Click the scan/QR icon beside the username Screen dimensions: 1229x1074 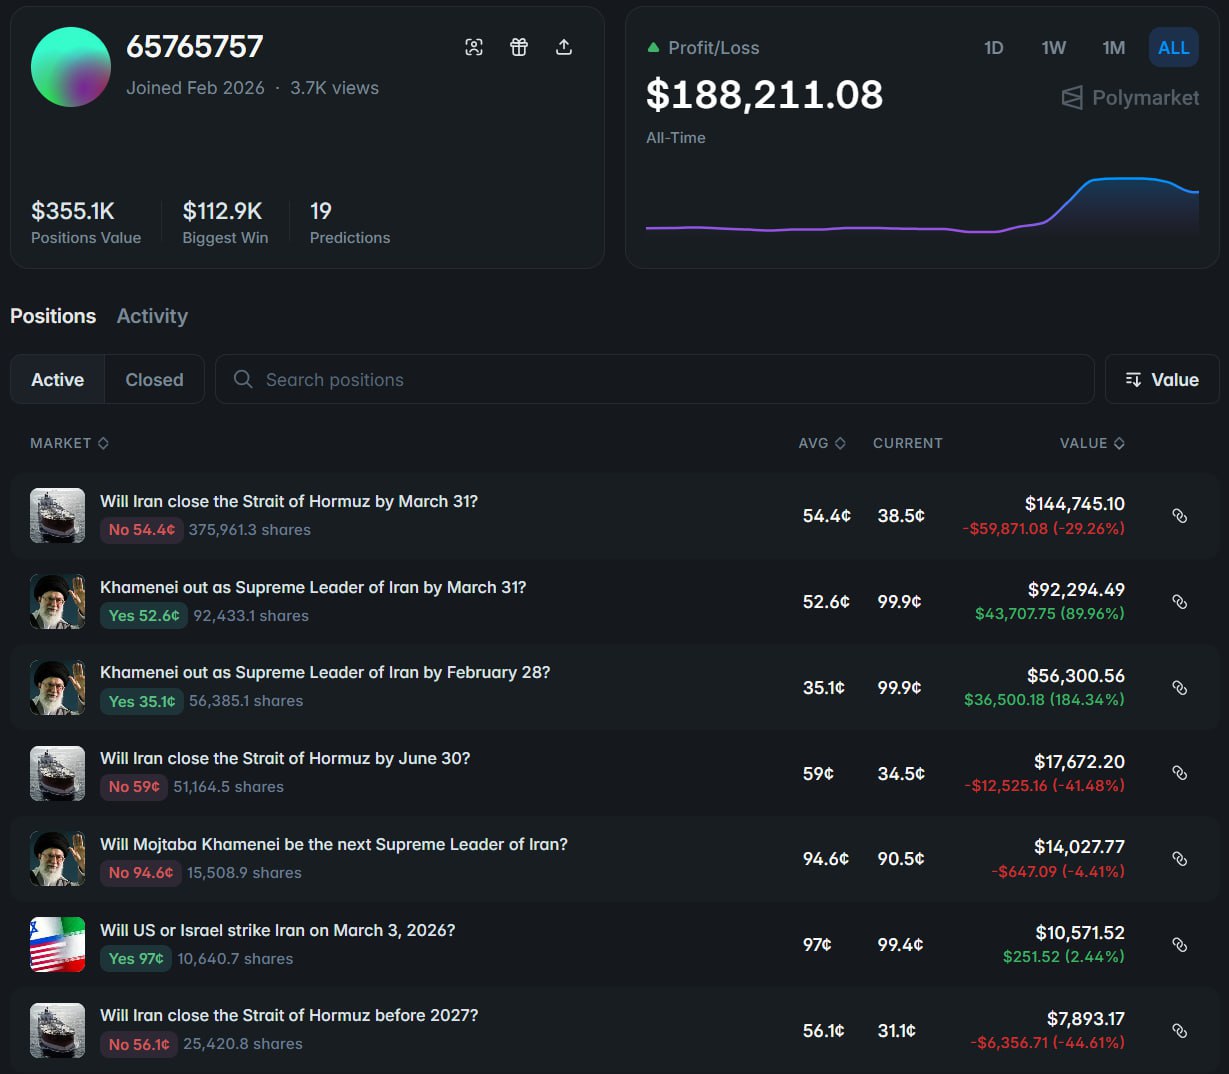(474, 47)
